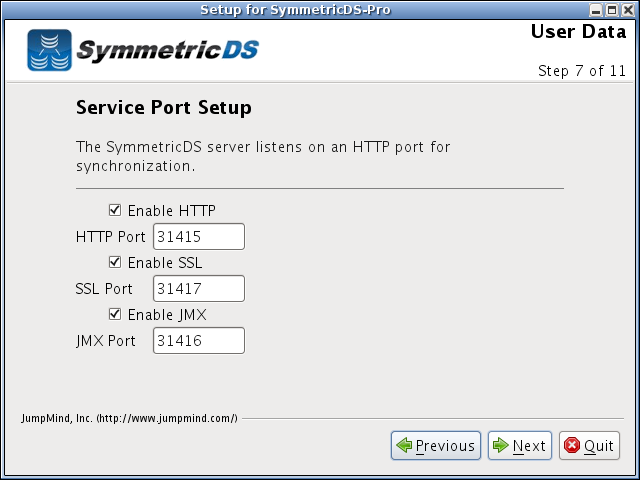
Task: Click the SymmetricDS database logo icon
Action: 49,50
